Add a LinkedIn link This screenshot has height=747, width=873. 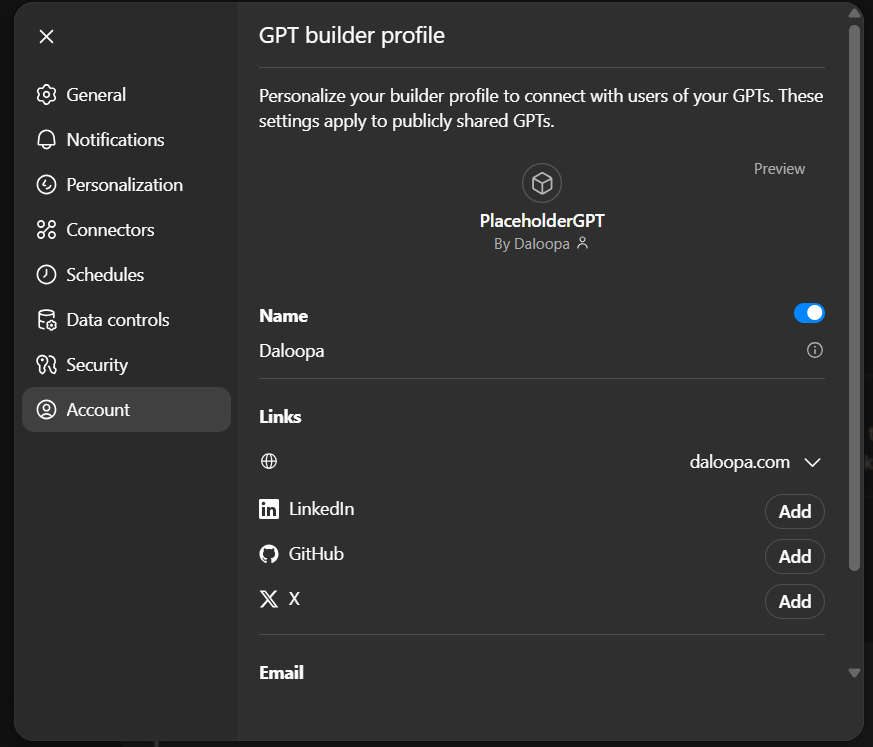(x=794, y=511)
